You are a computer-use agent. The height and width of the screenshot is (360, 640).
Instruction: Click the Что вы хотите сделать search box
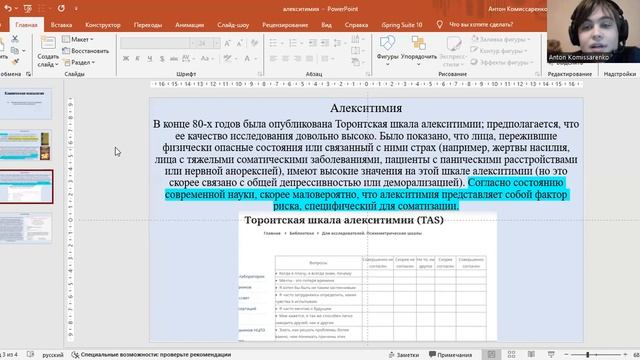coord(481,24)
